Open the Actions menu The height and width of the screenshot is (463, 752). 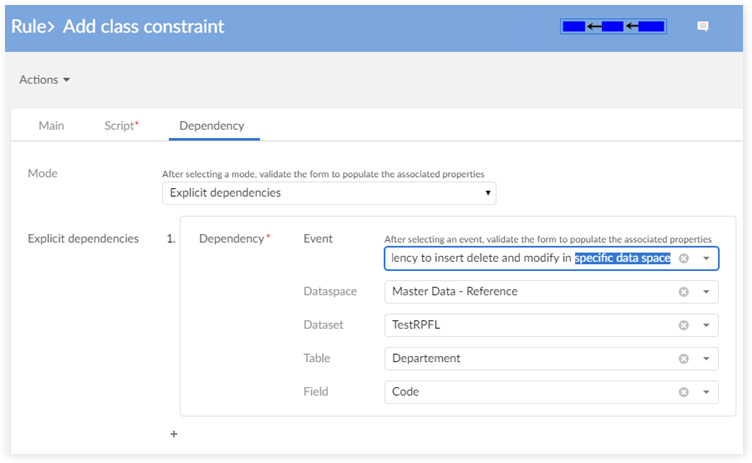[45, 80]
